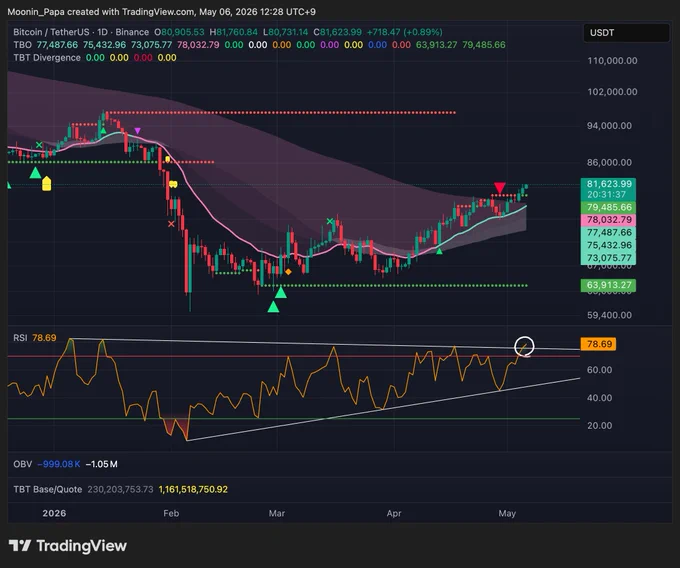Click the TradingView logo
680x568 pixels.
(x=68, y=545)
